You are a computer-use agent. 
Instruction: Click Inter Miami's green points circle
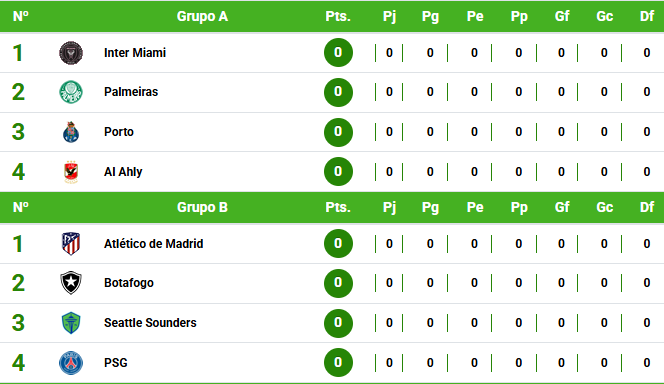[x=338, y=52]
